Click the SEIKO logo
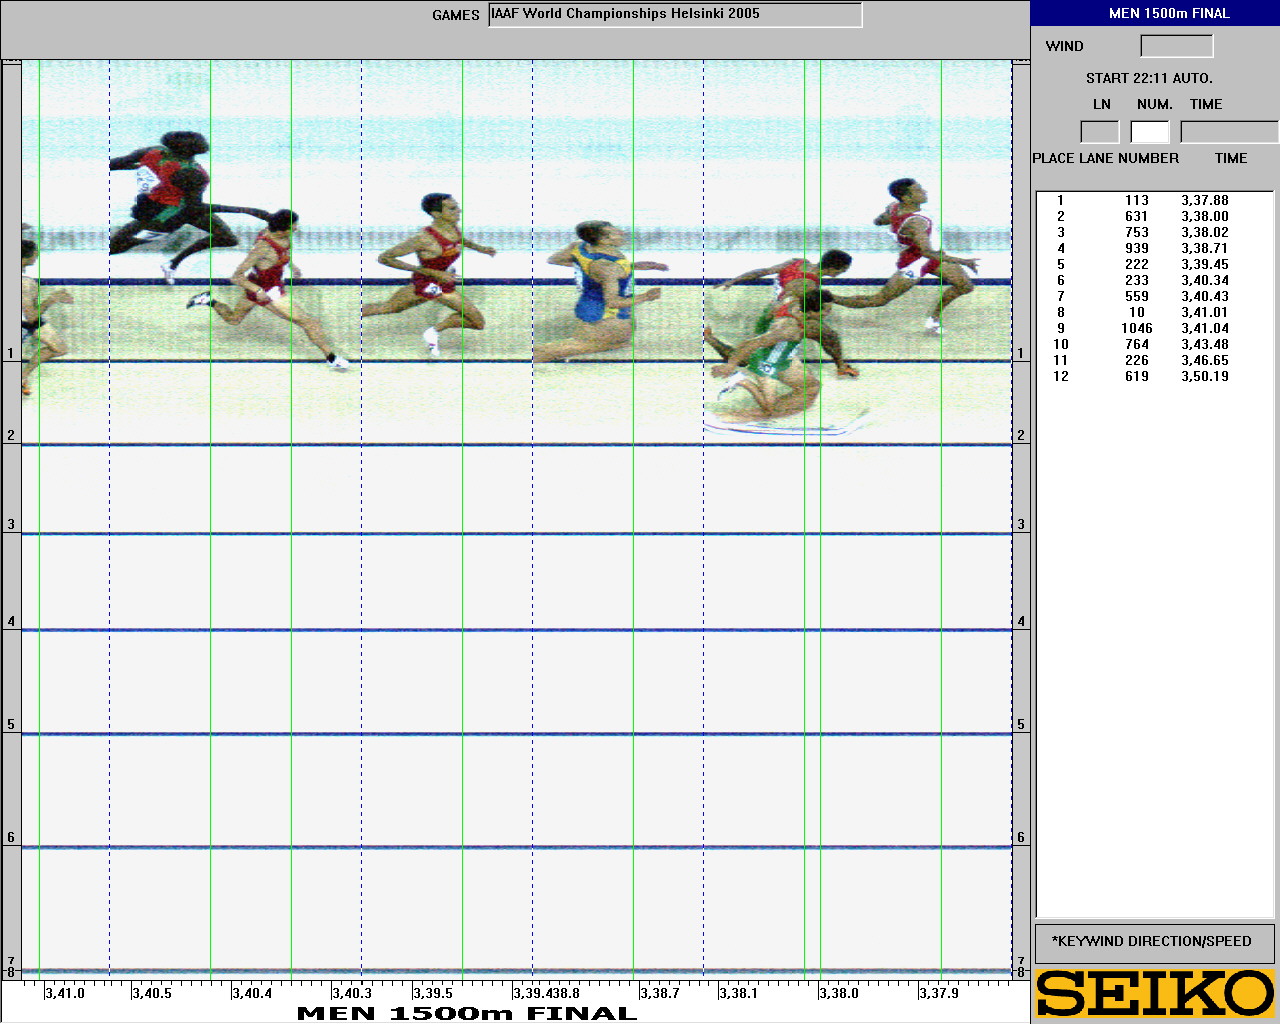Screen dimensions: 1280x1024 [1155, 993]
